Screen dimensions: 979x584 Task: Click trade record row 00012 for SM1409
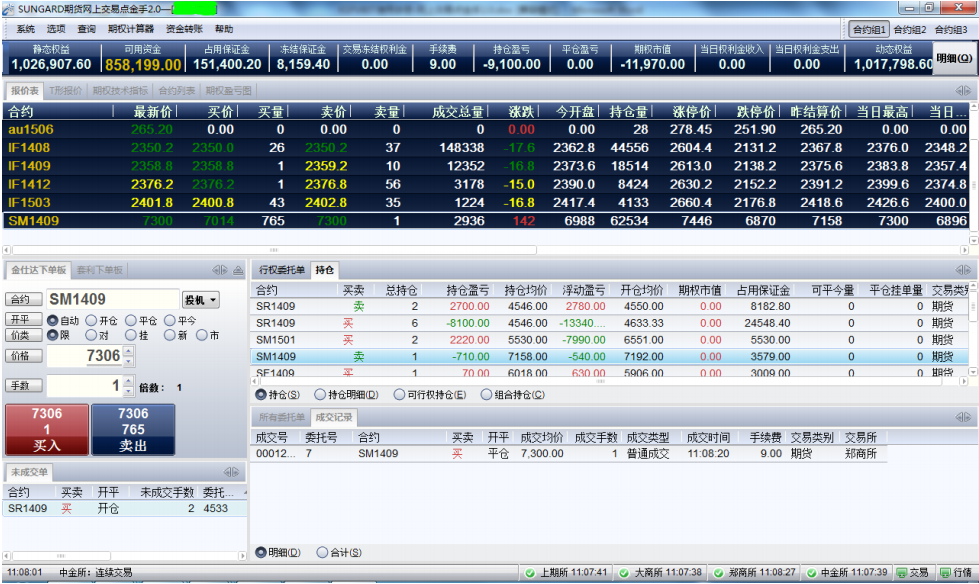(x=569, y=453)
